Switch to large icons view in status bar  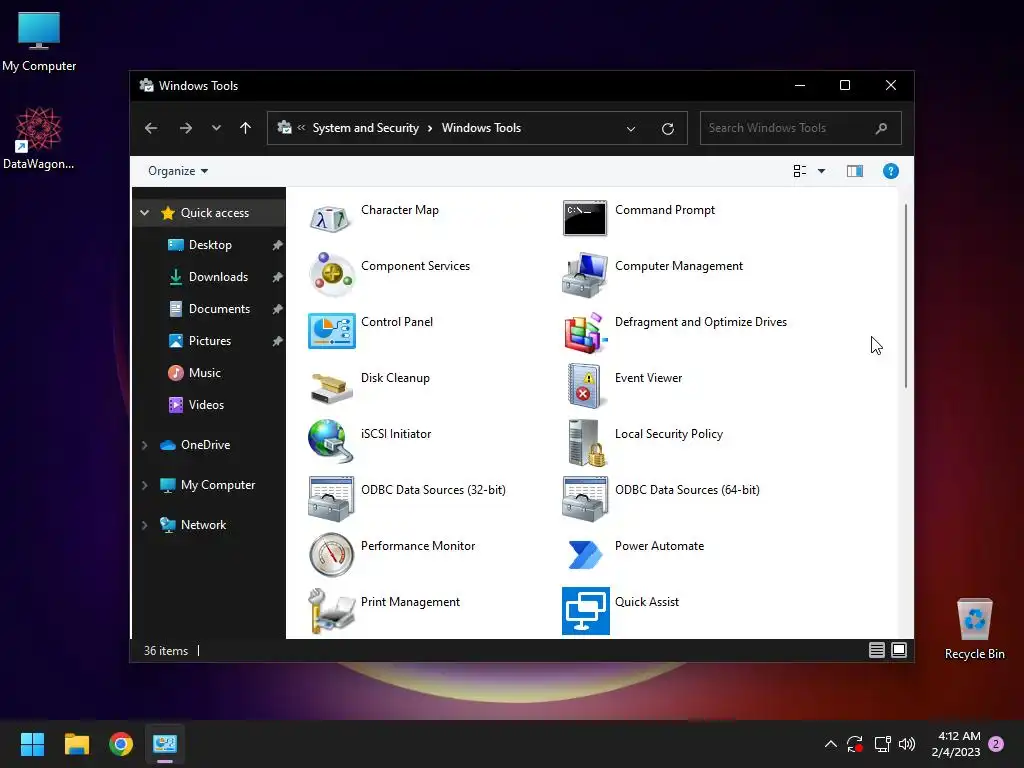pos(899,650)
